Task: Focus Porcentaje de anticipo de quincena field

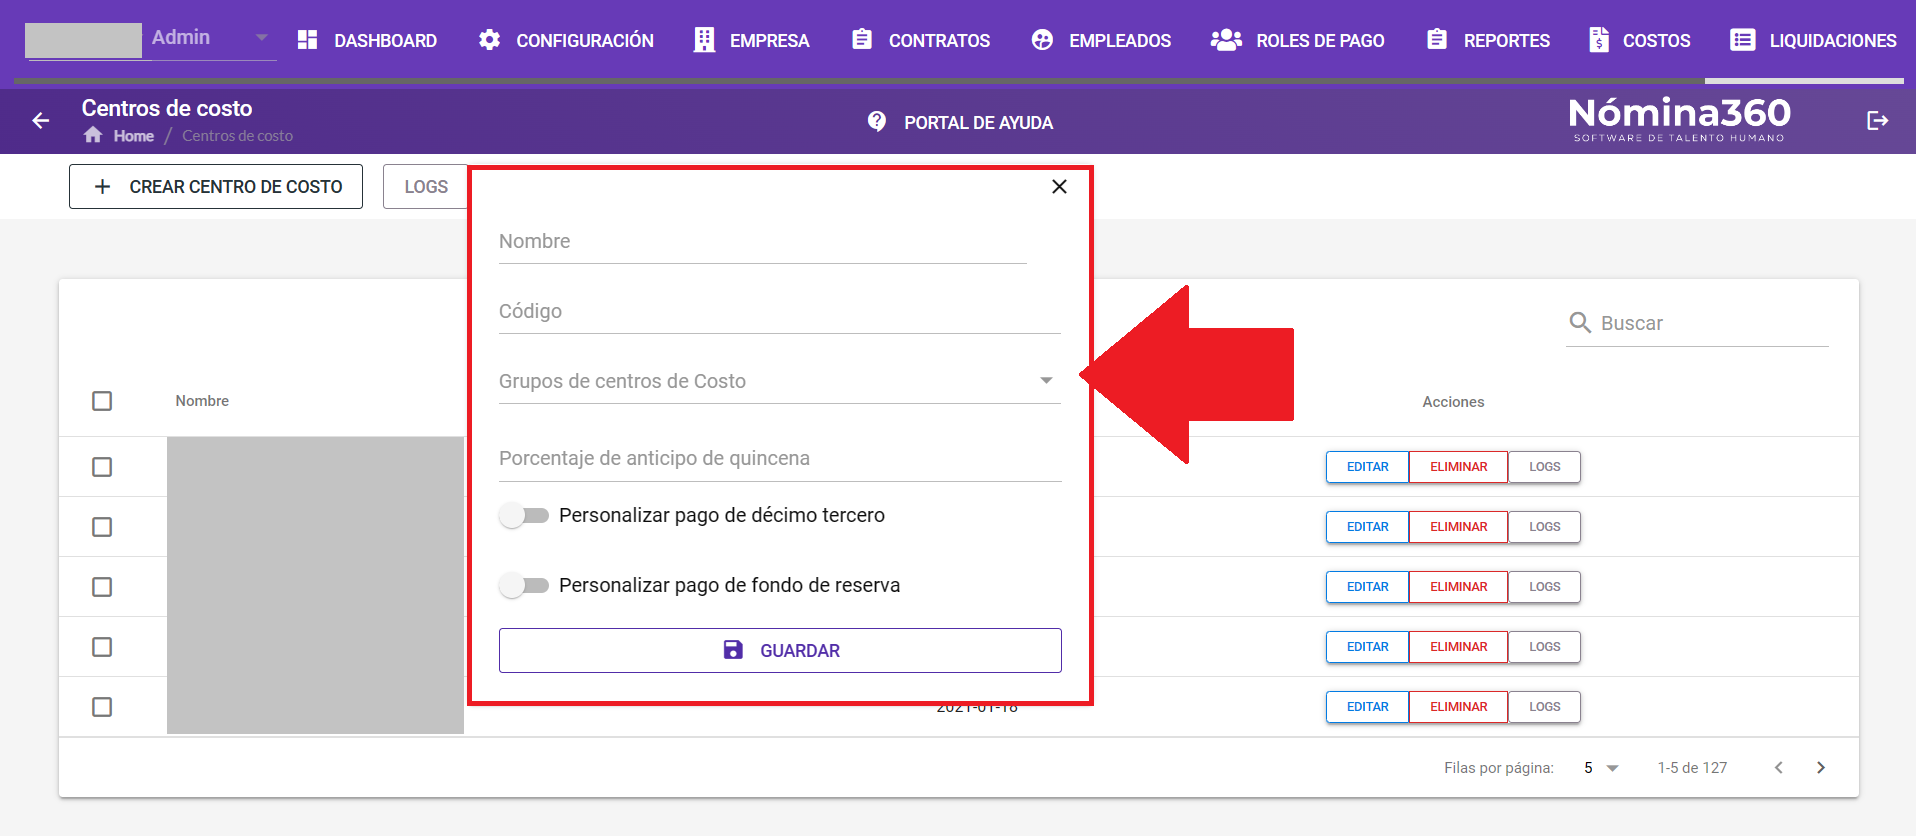Action: [x=780, y=459]
